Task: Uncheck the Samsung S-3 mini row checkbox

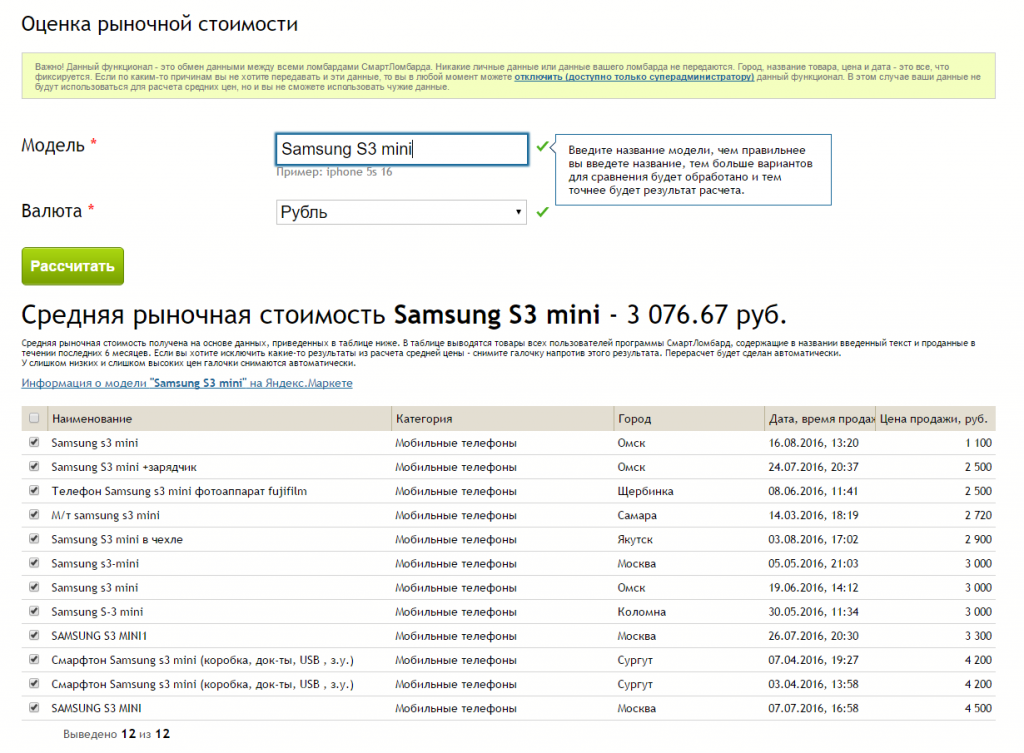Action: (34, 611)
